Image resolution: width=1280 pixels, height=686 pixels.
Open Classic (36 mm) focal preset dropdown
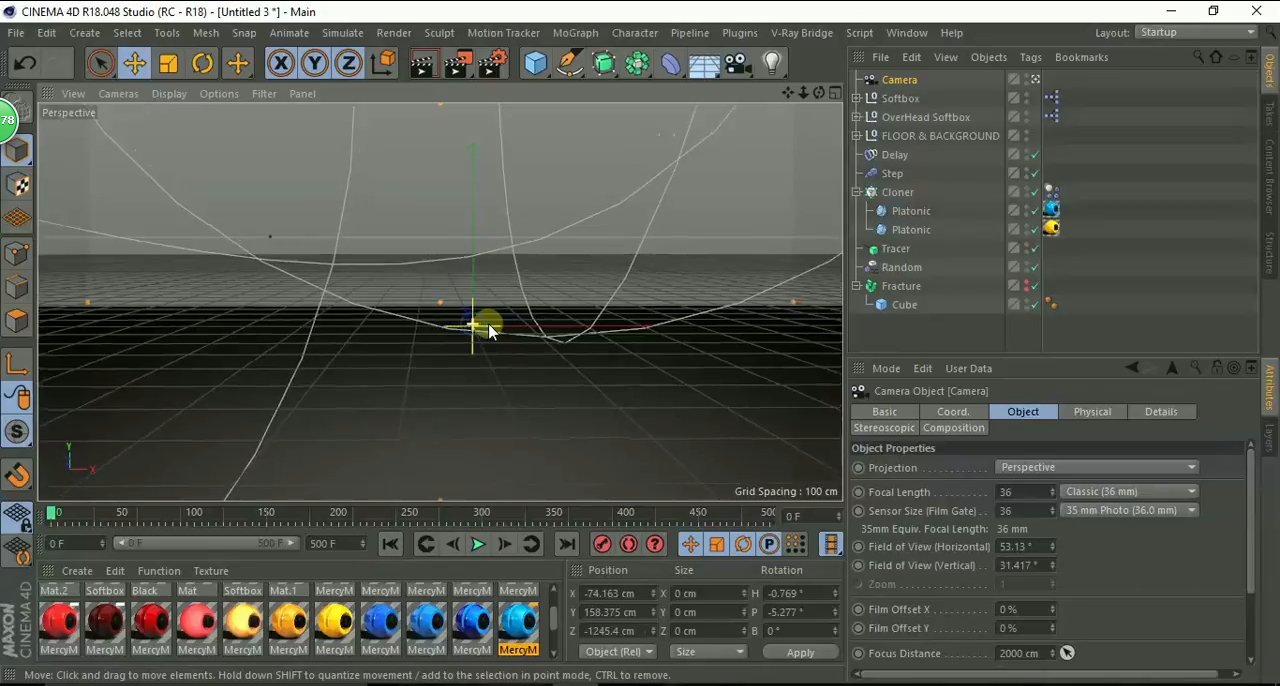(1130, 491)
